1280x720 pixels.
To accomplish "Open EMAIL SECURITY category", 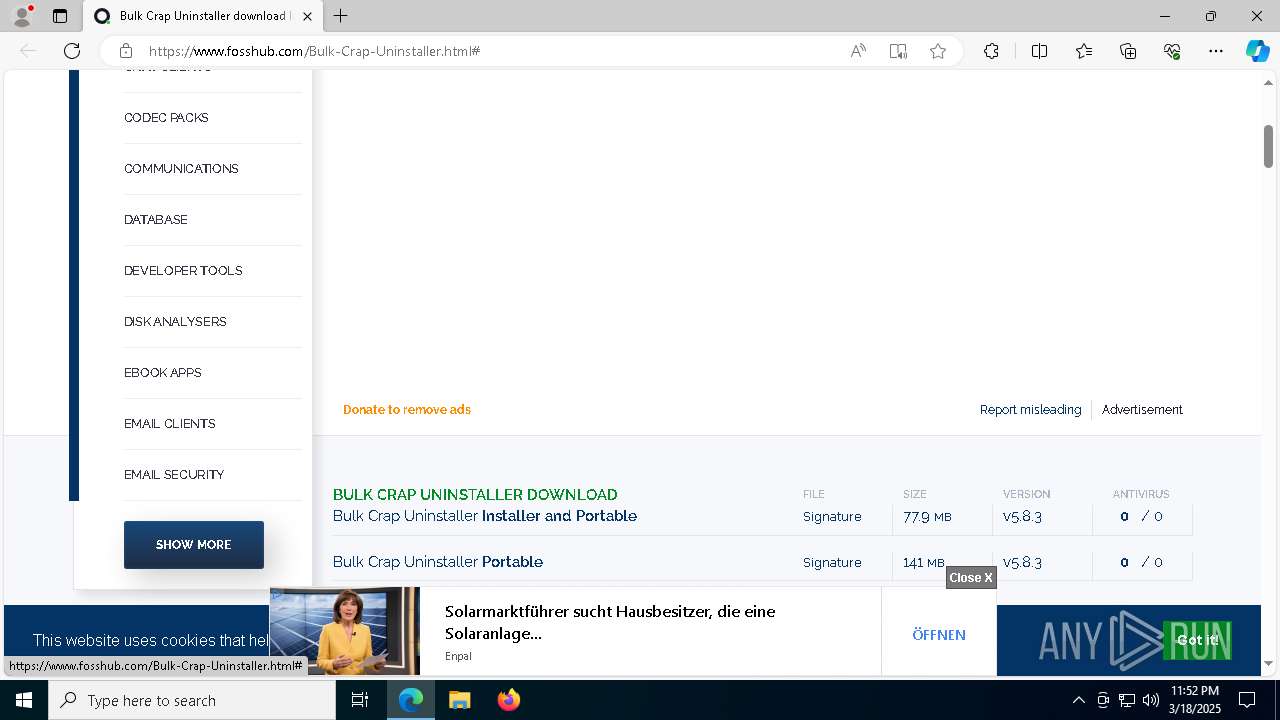I will pyautogui.click(x=174, y=475).
